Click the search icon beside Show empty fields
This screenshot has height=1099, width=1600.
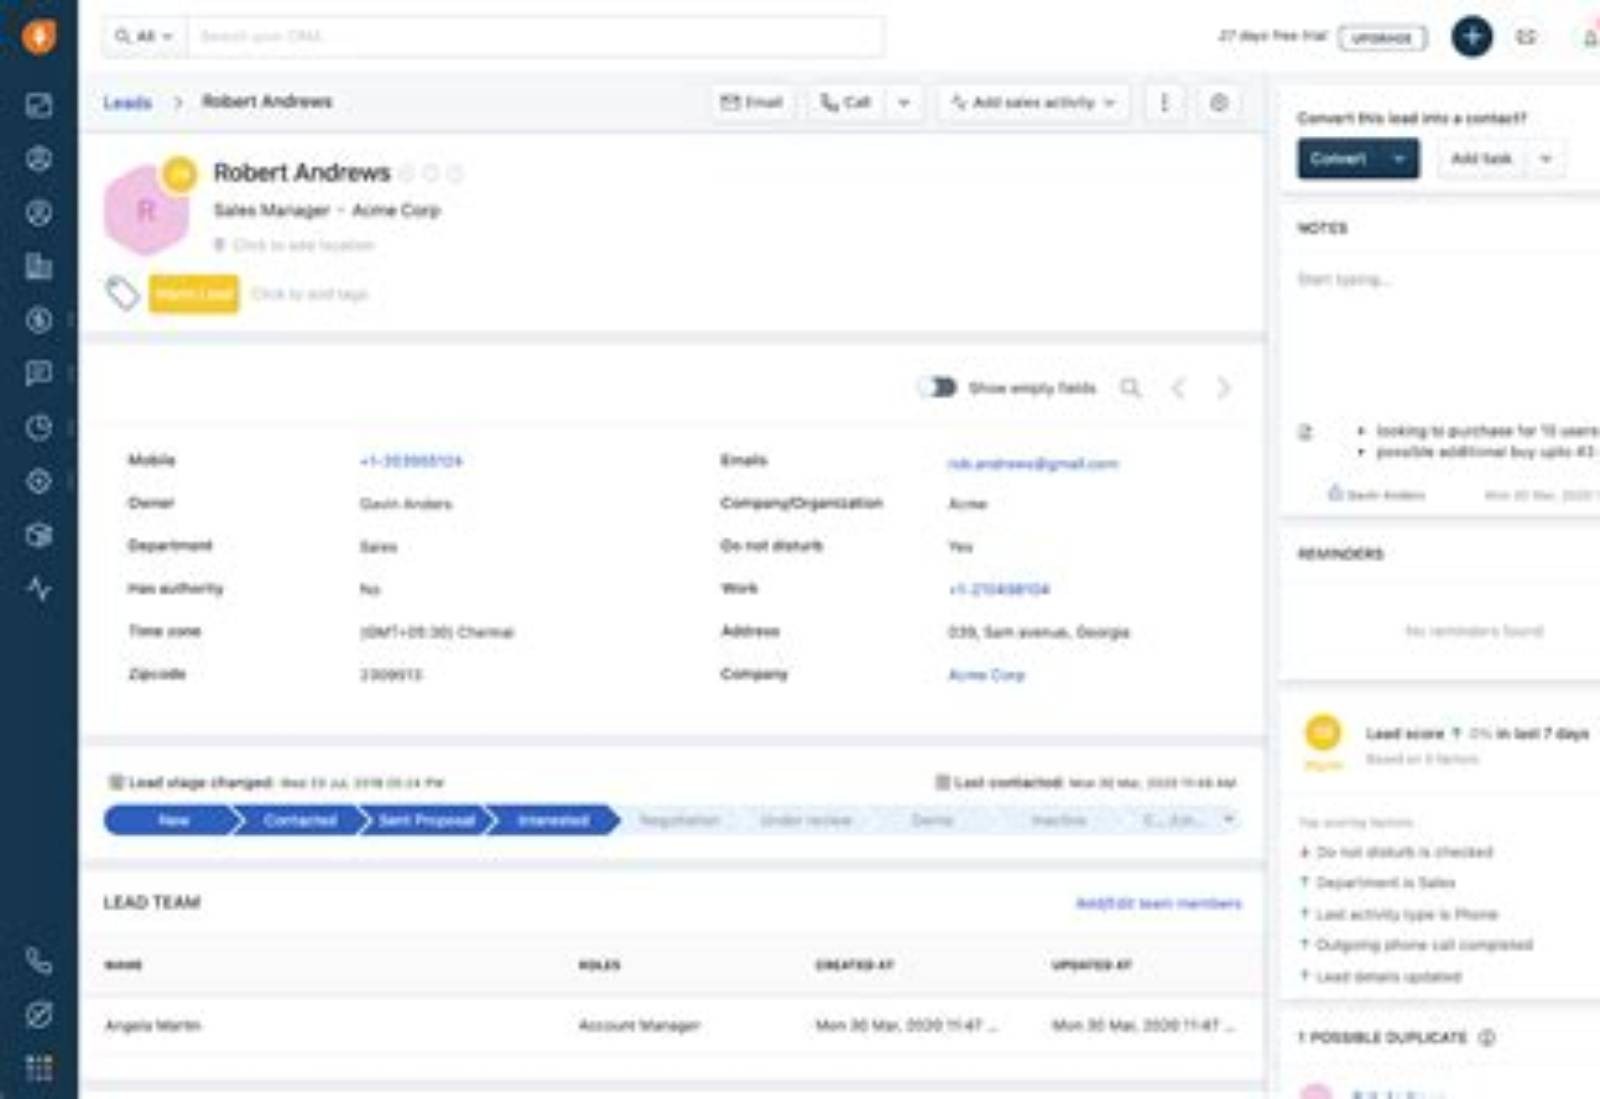(x=1130, y=387)
